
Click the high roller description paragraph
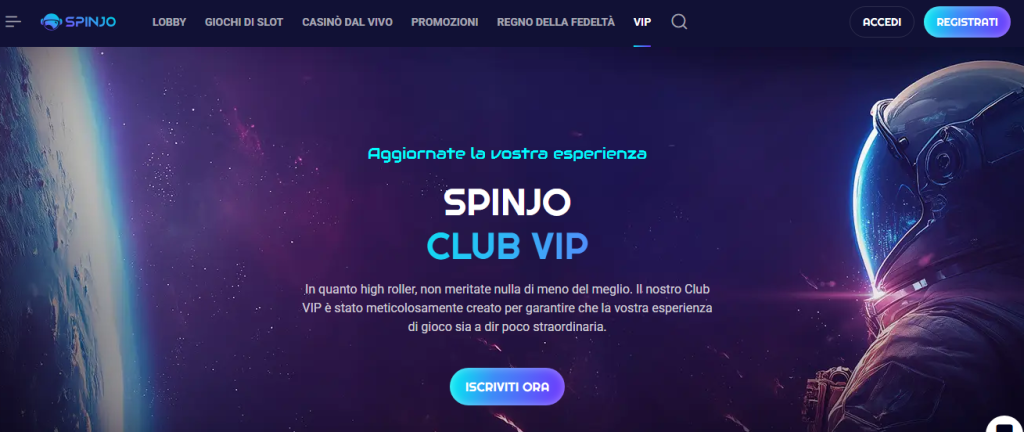507,308
